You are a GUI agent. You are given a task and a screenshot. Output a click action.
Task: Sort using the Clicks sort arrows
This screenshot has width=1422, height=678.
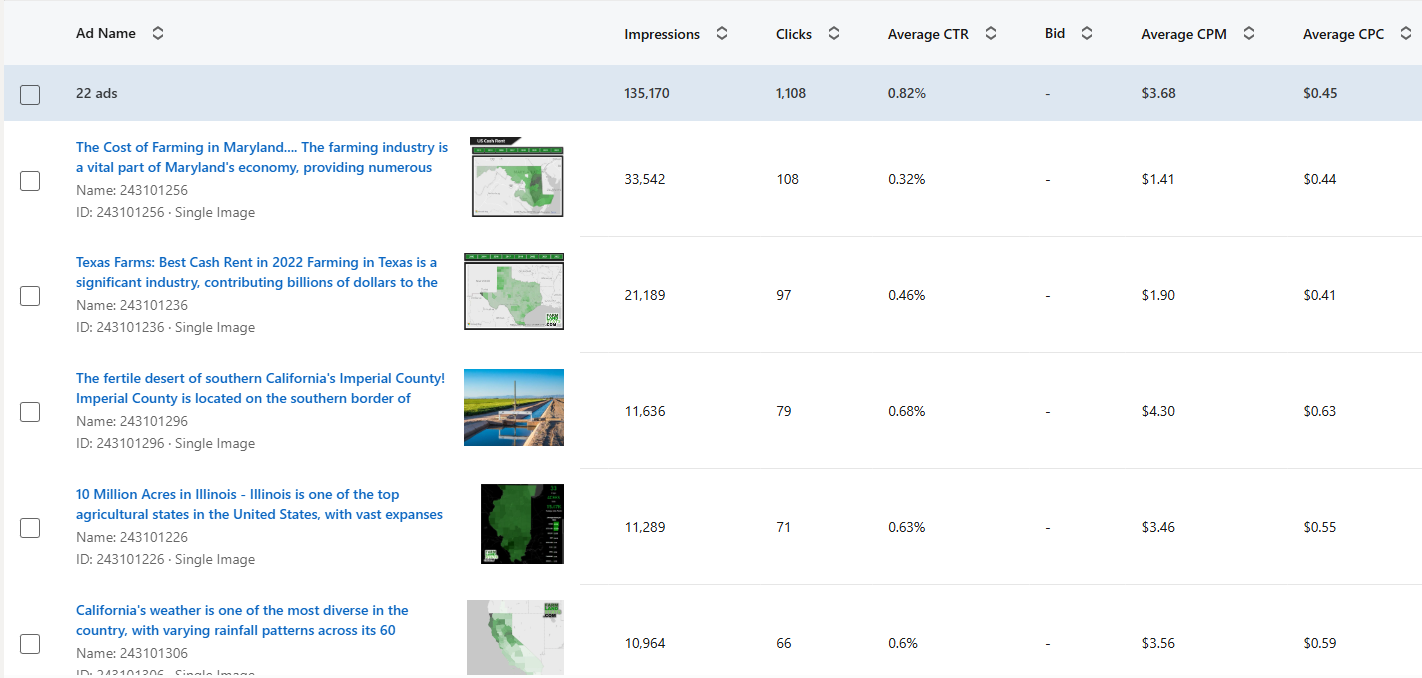click(x=834, y=33)
